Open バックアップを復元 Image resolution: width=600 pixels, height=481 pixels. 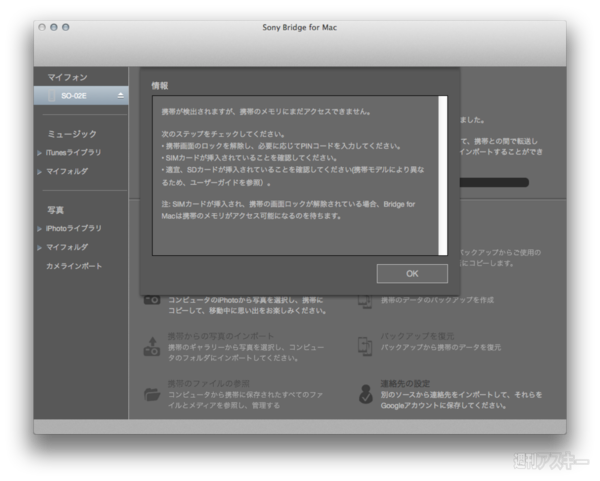[x=417, y=336]
